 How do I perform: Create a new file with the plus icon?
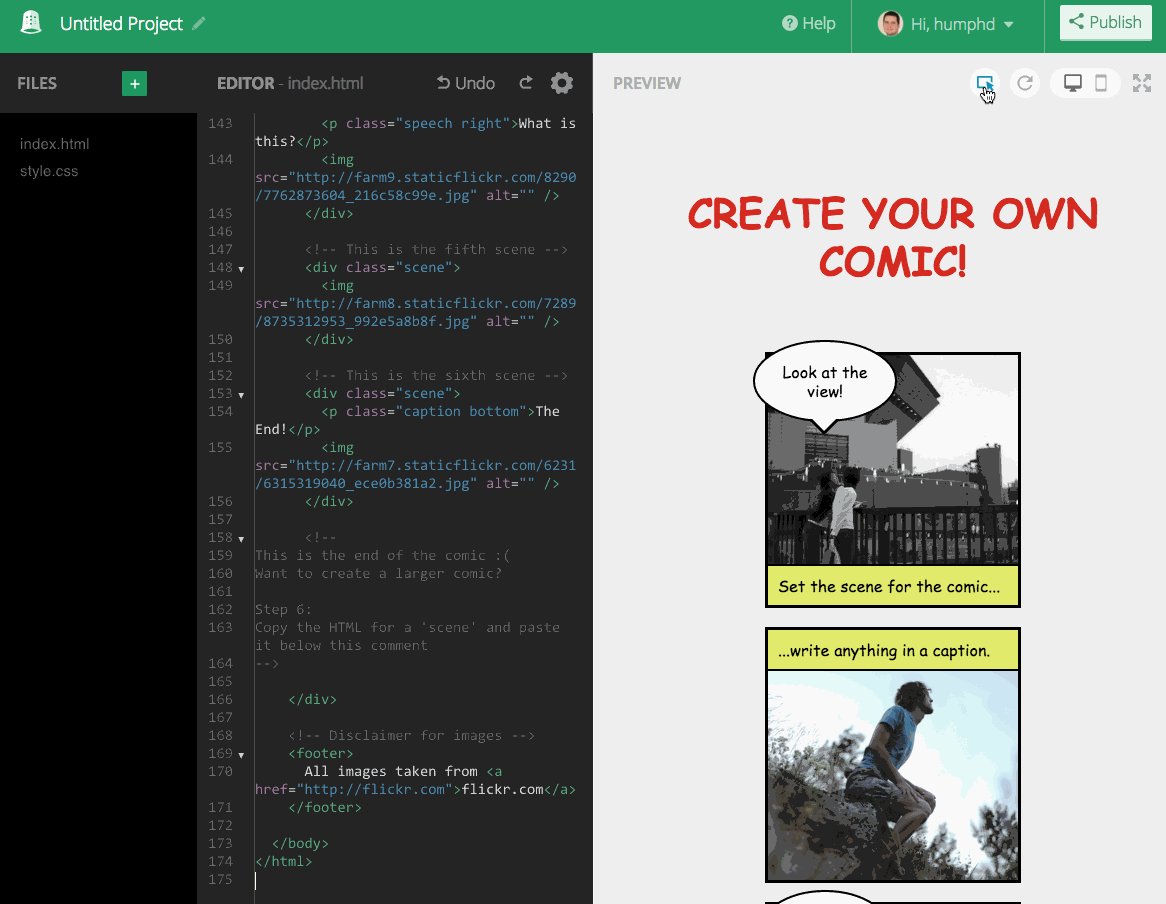(x=134, y=83)
